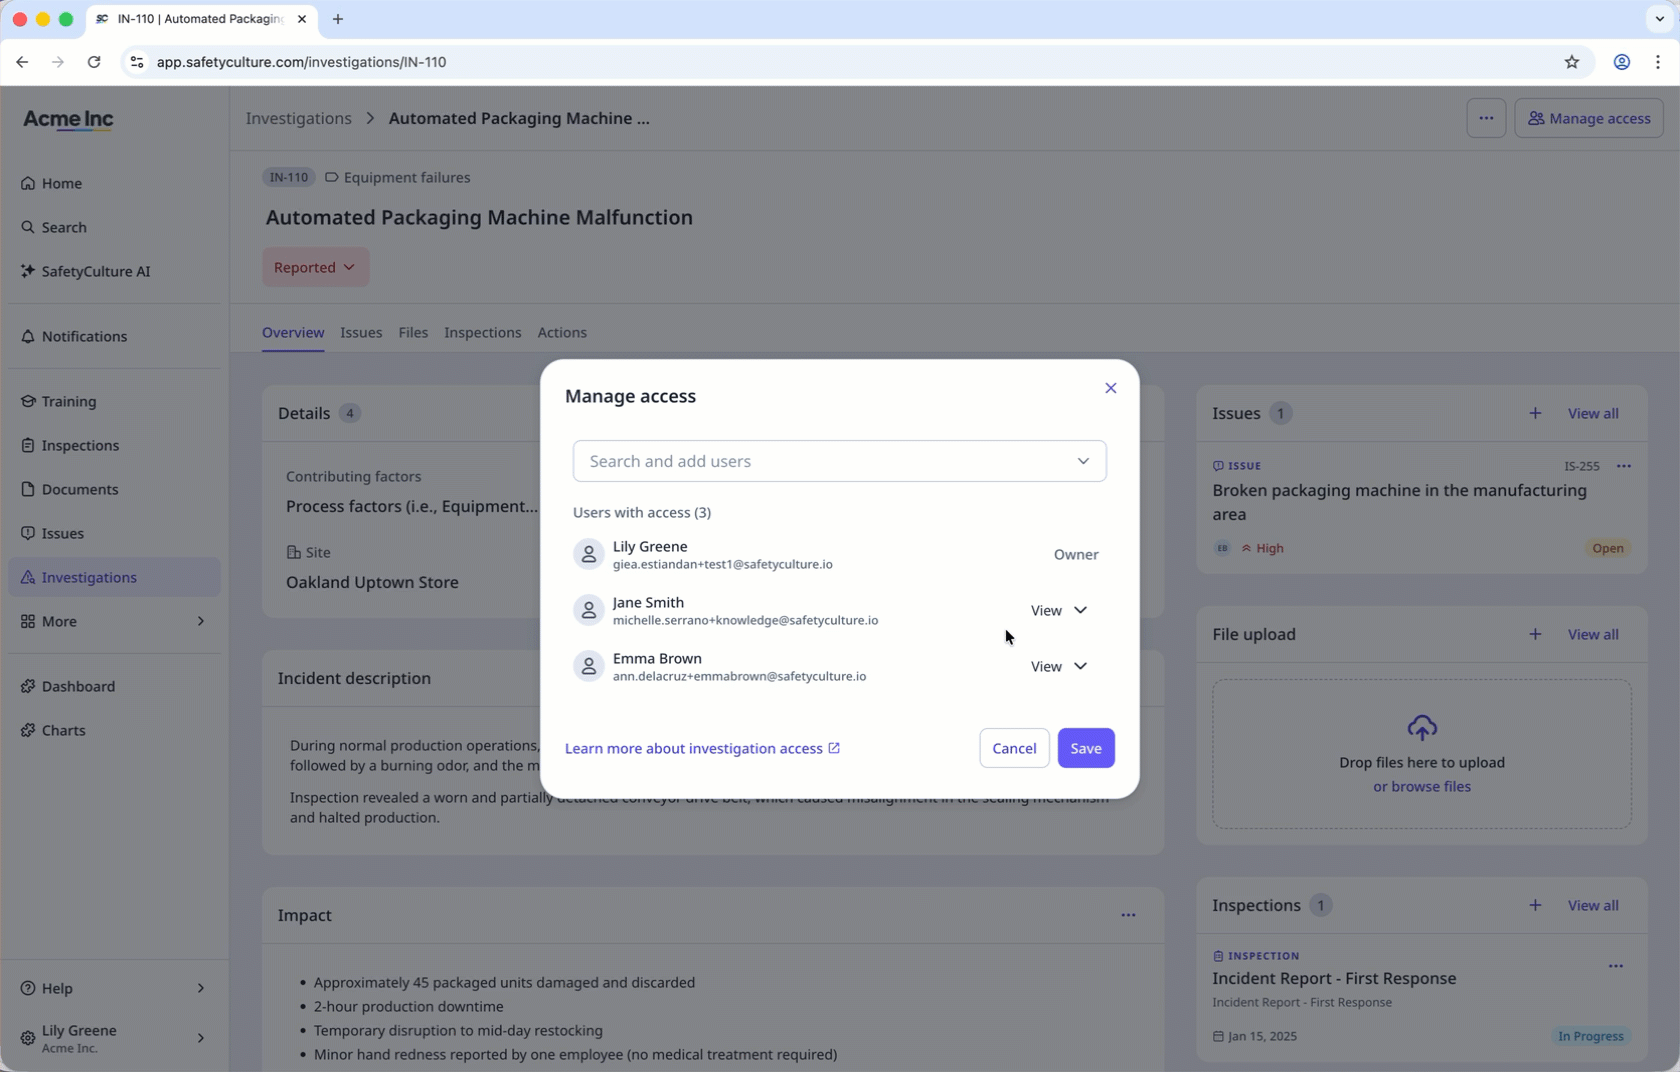This screenshot has height=1072, width=1680.
Task: View all inspections
Action: [x=1593, y=905]
